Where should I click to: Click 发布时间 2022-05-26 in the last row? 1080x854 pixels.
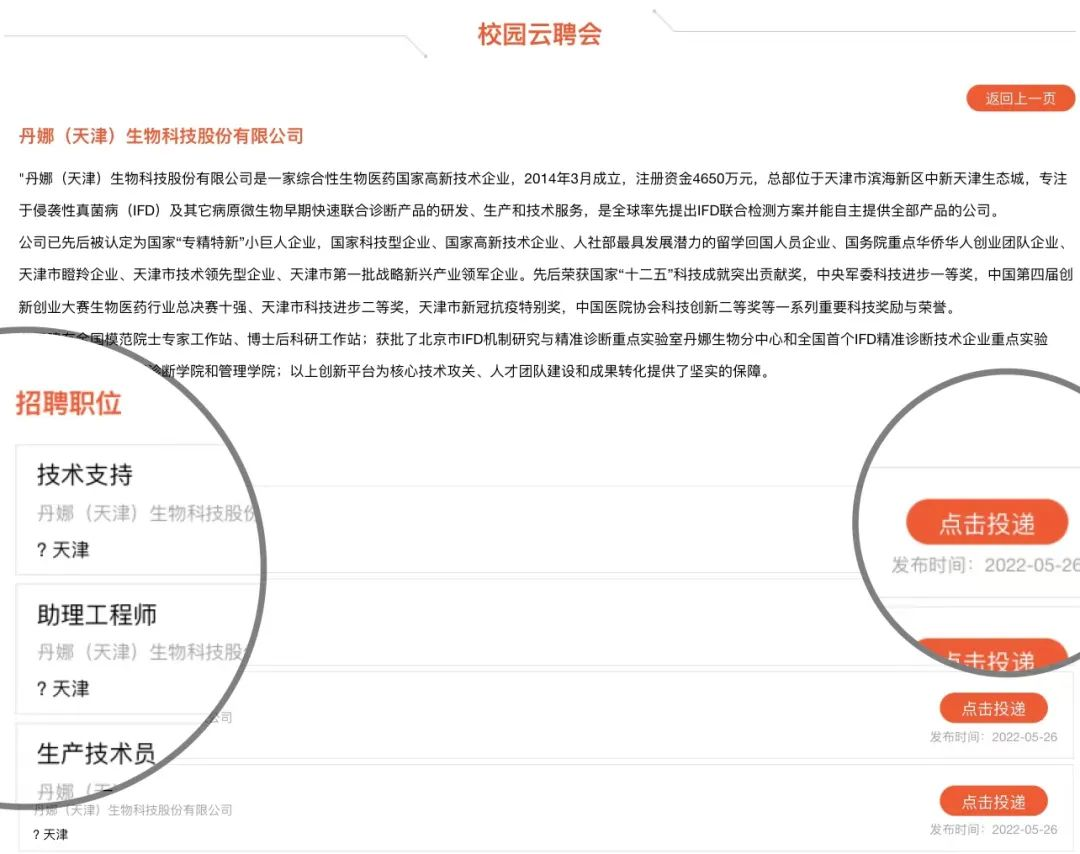click(x=993, y=830)
